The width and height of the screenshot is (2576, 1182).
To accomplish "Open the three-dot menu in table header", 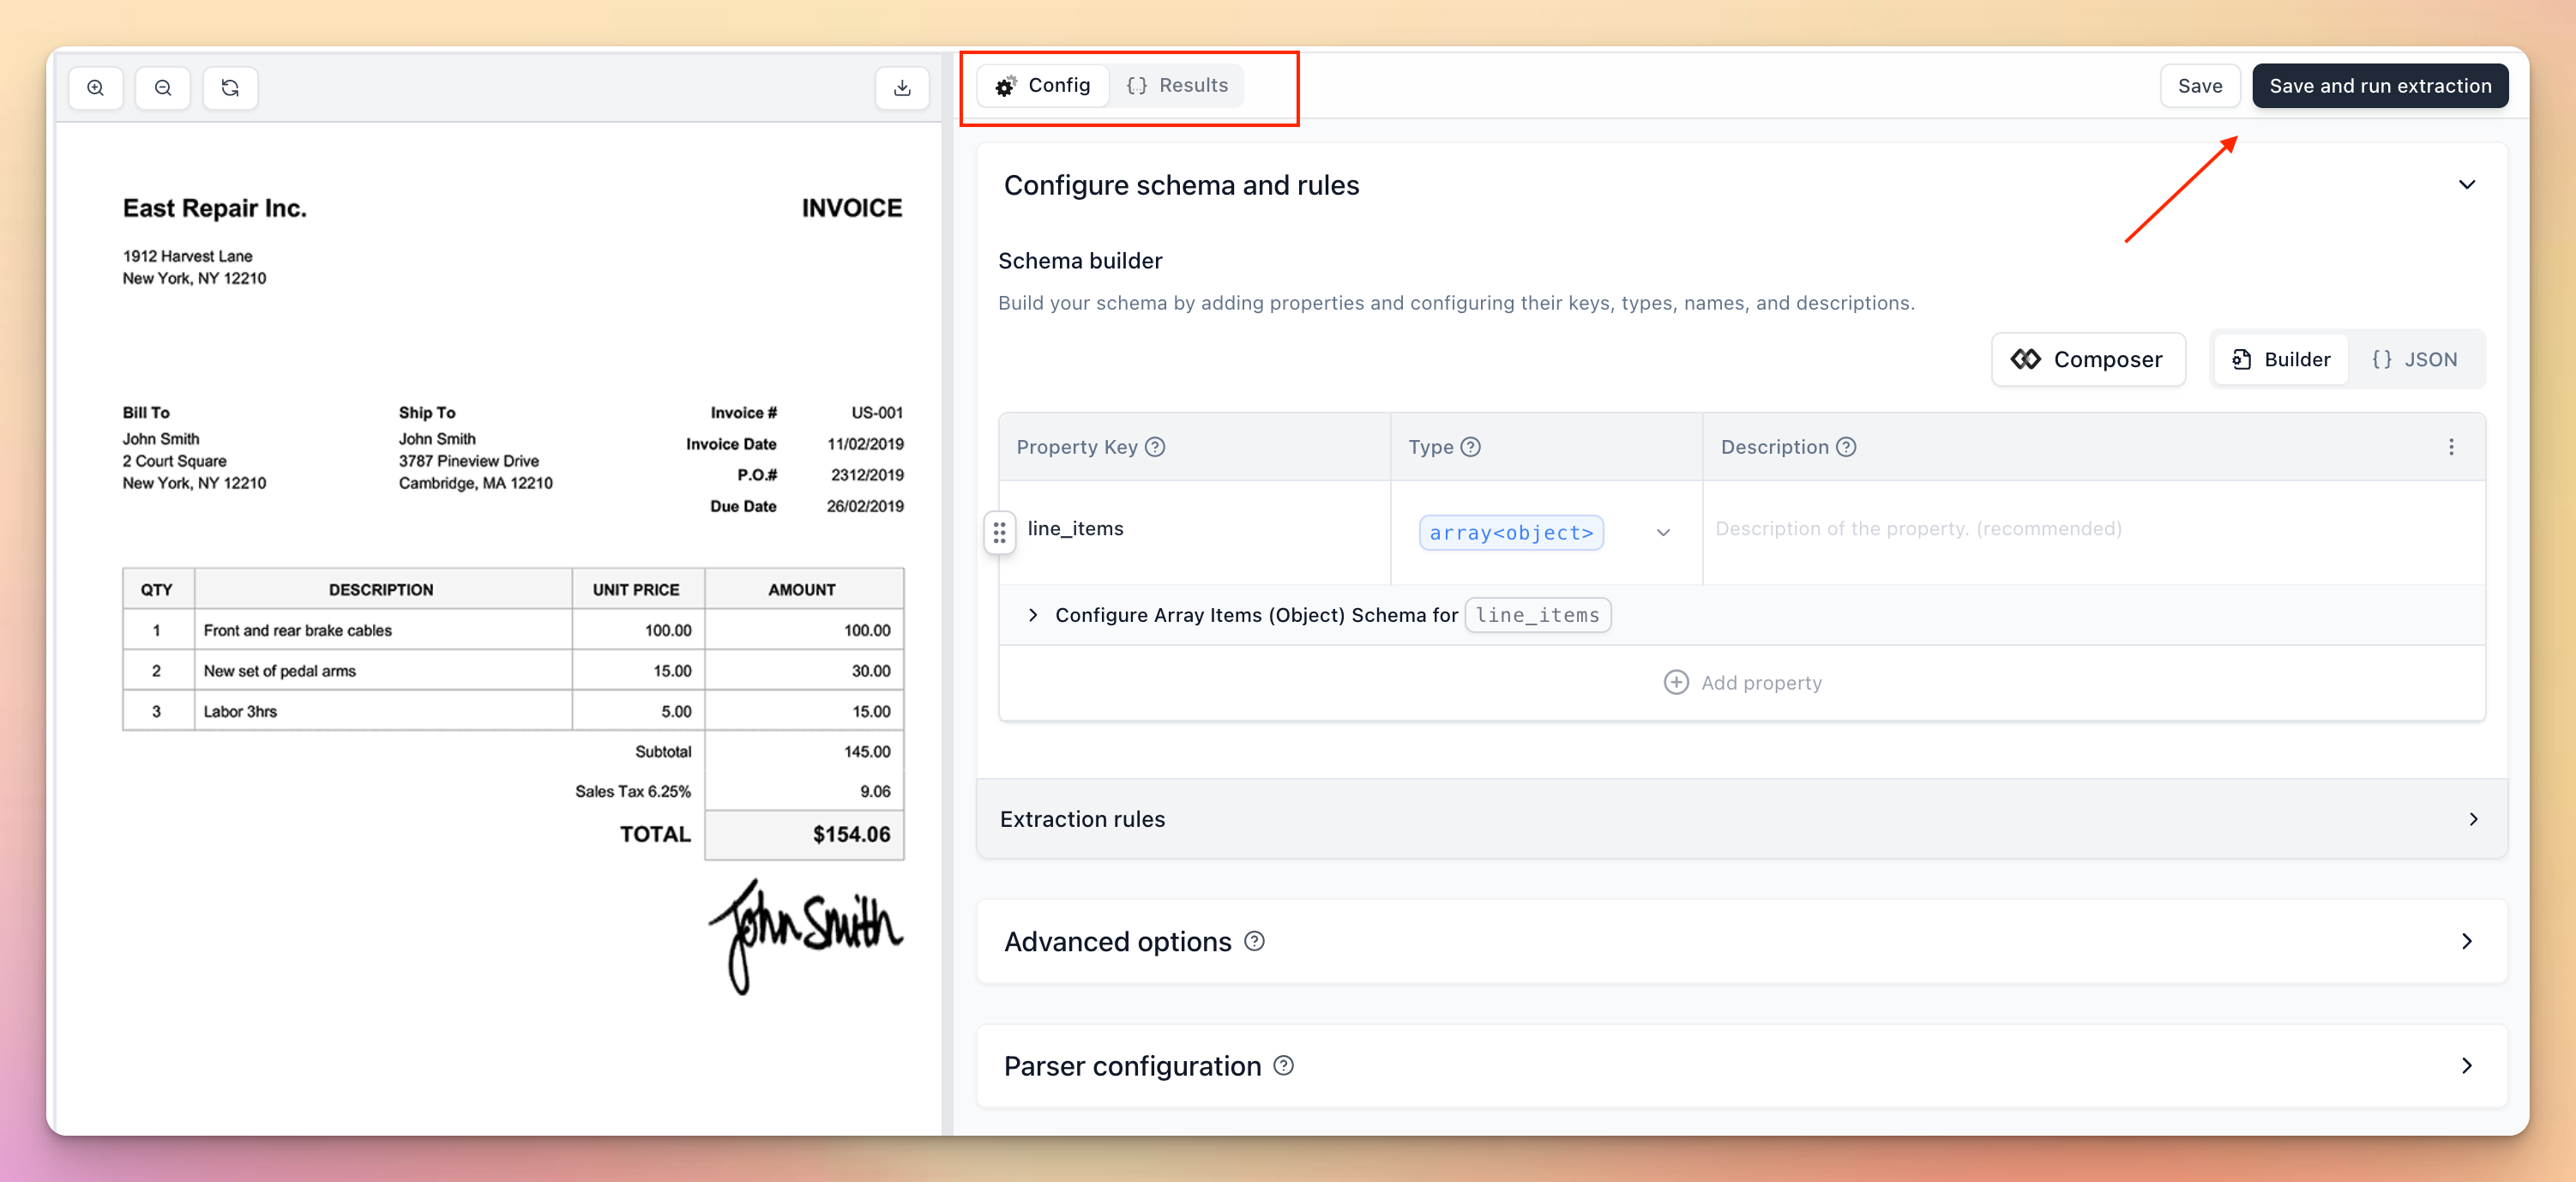I will tap(2450, 447).
